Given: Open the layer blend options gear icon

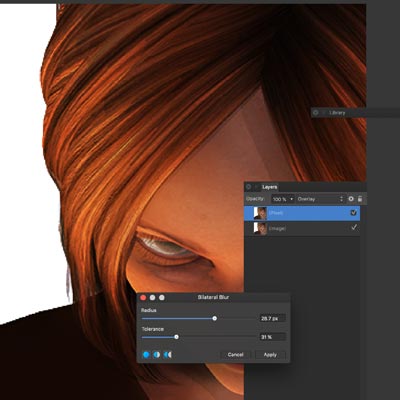Looking at the screenshot, I should [351, 199].
